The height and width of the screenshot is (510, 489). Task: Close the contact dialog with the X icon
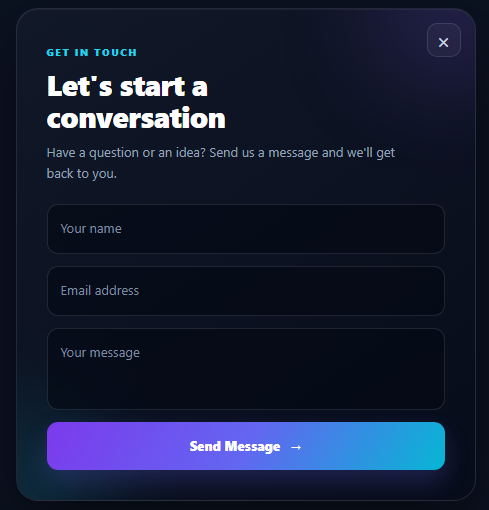[443, 42]
